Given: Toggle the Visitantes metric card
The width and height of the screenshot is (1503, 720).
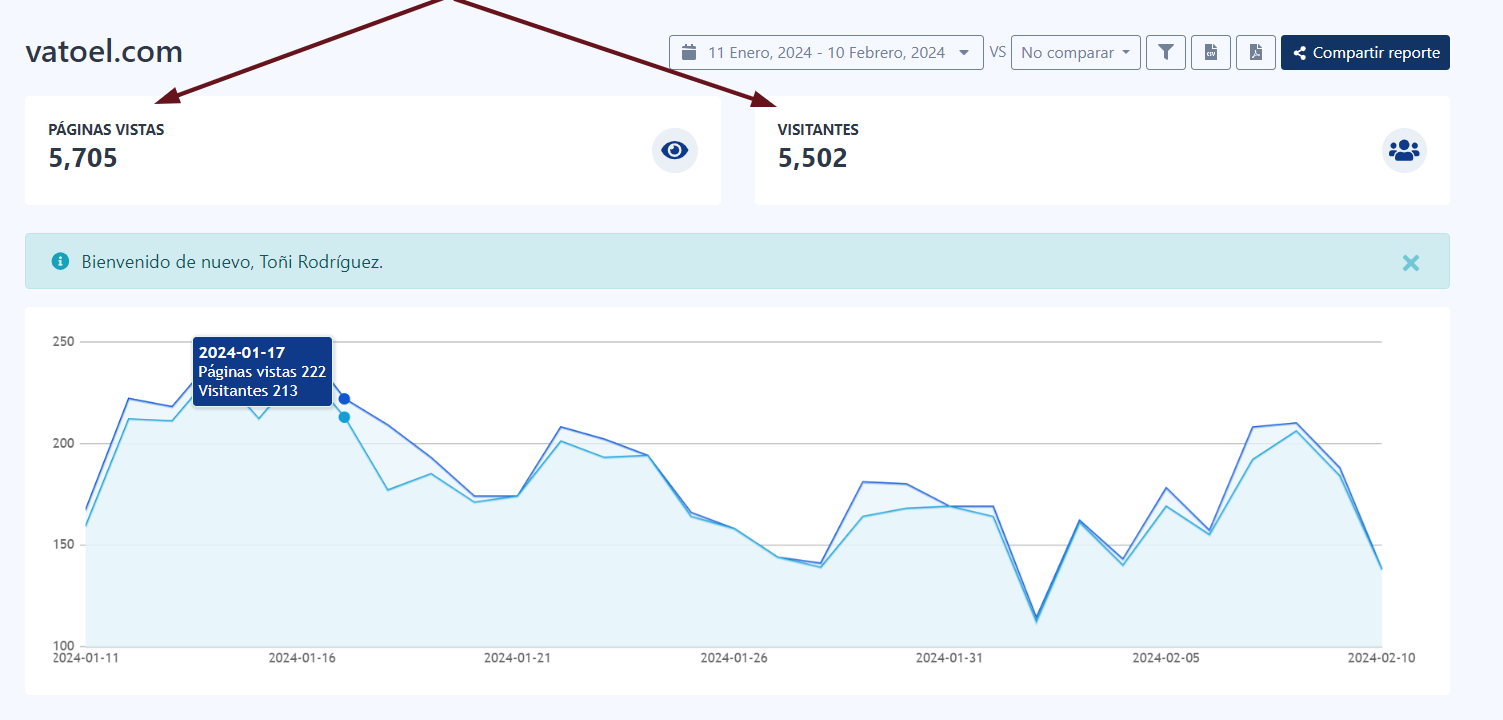Looking at the screenshot, I should pos(1102,150).
